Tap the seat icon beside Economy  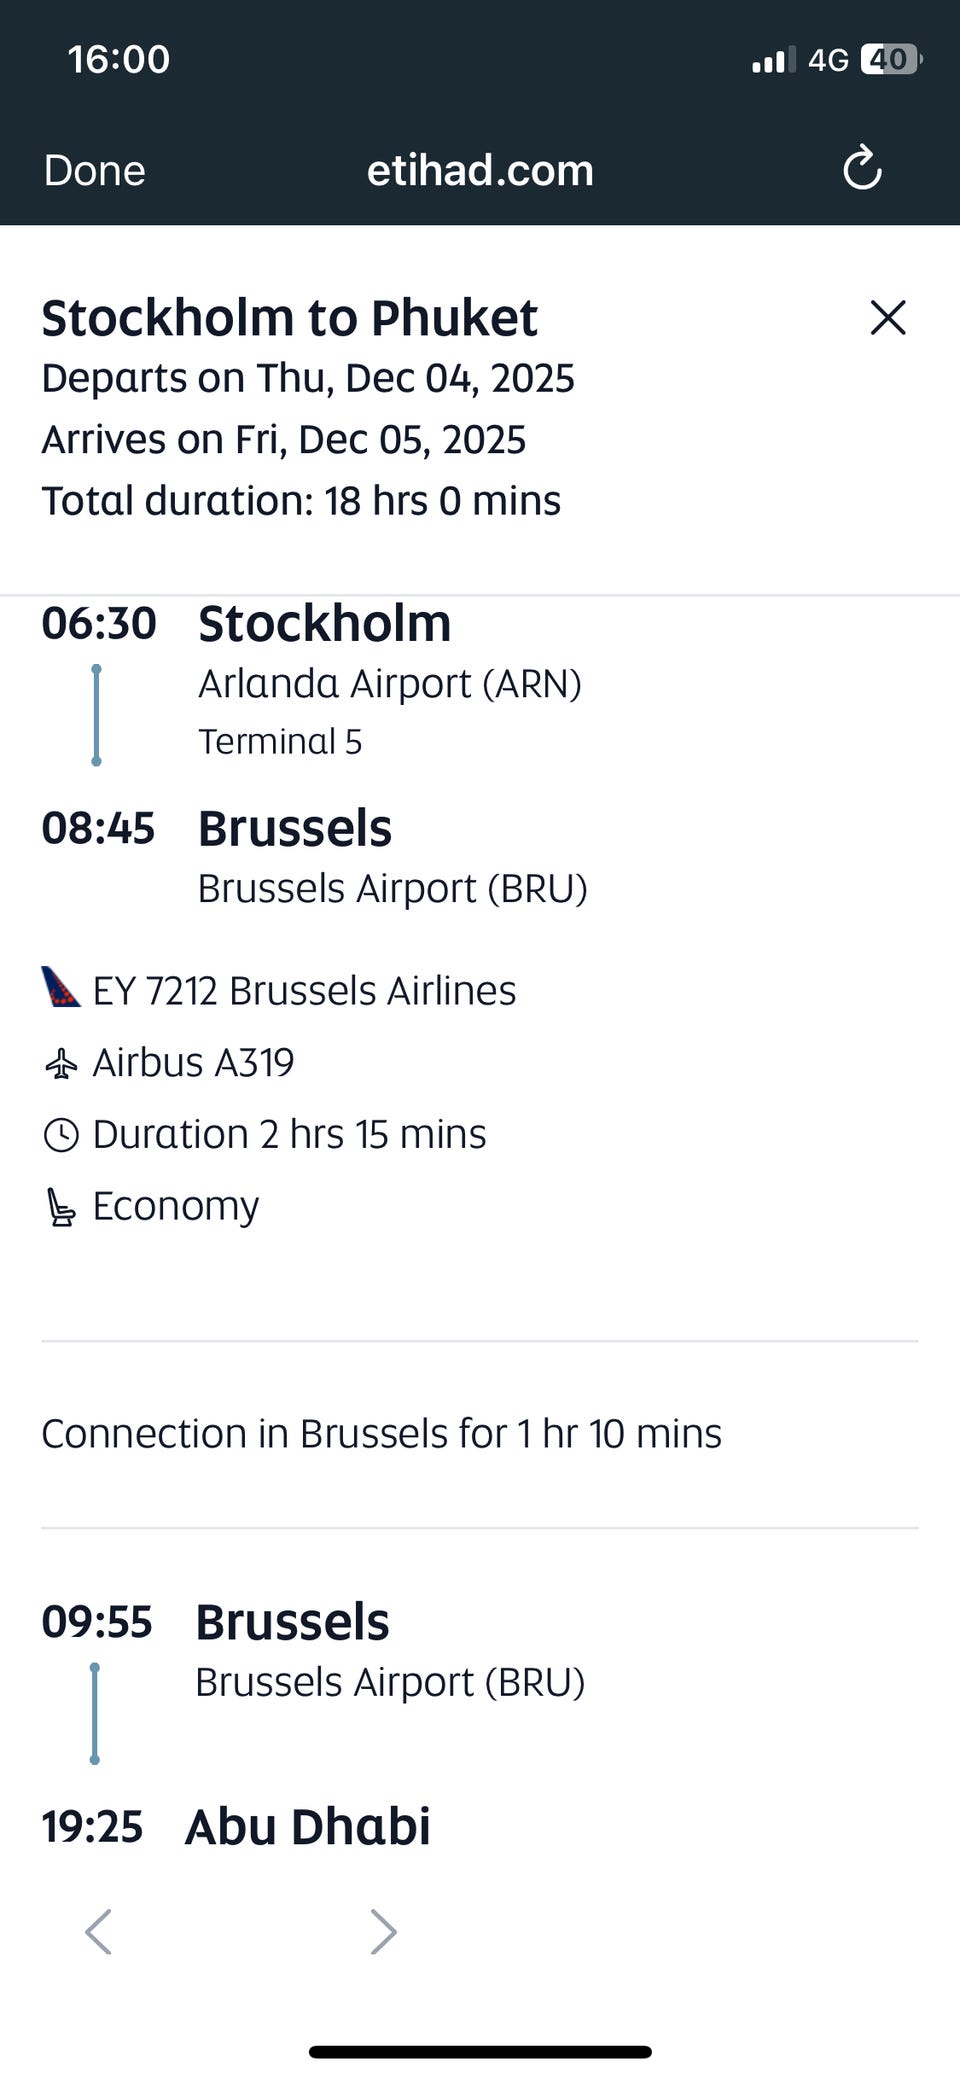61,1207
